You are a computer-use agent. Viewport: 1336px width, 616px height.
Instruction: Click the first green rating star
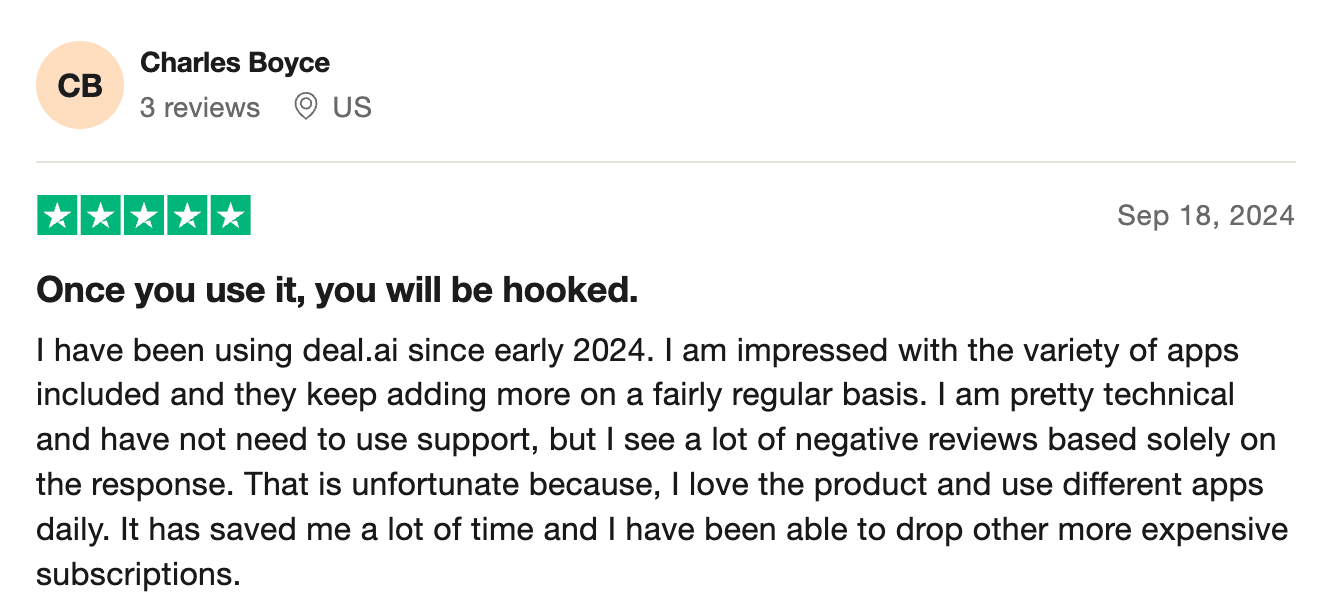pyautogui.click(x=58, y=216)
